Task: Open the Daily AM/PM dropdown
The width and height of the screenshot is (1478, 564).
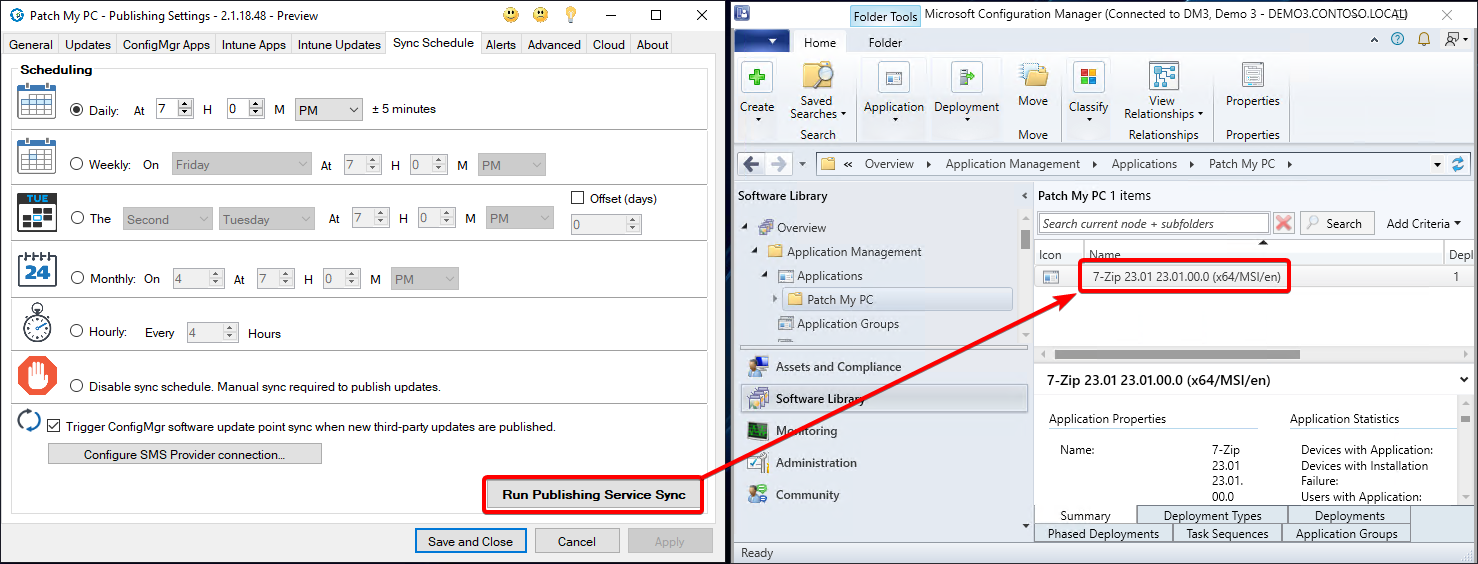Action: tap(328, 110)
